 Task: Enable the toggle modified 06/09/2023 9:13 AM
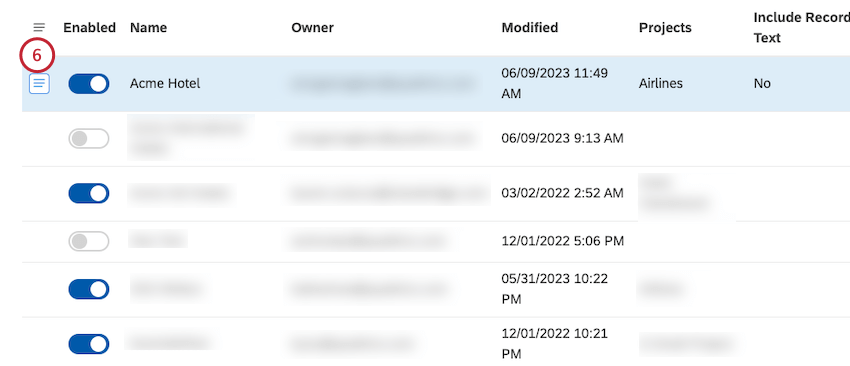[88, 139]
